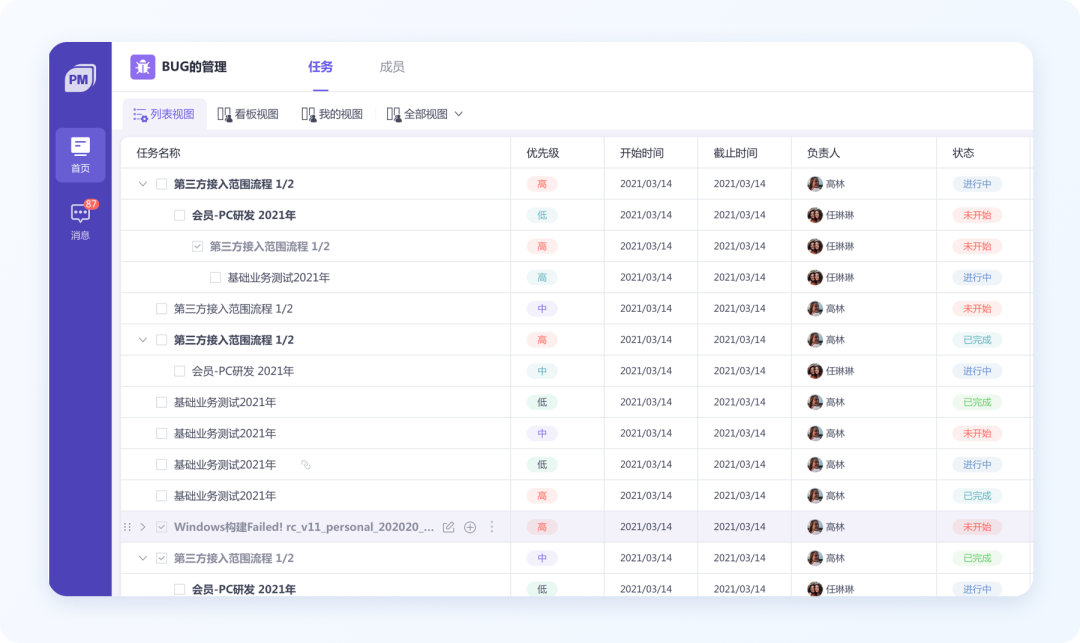
Task: Open 我的视图 view
Action: coord(332,114)
